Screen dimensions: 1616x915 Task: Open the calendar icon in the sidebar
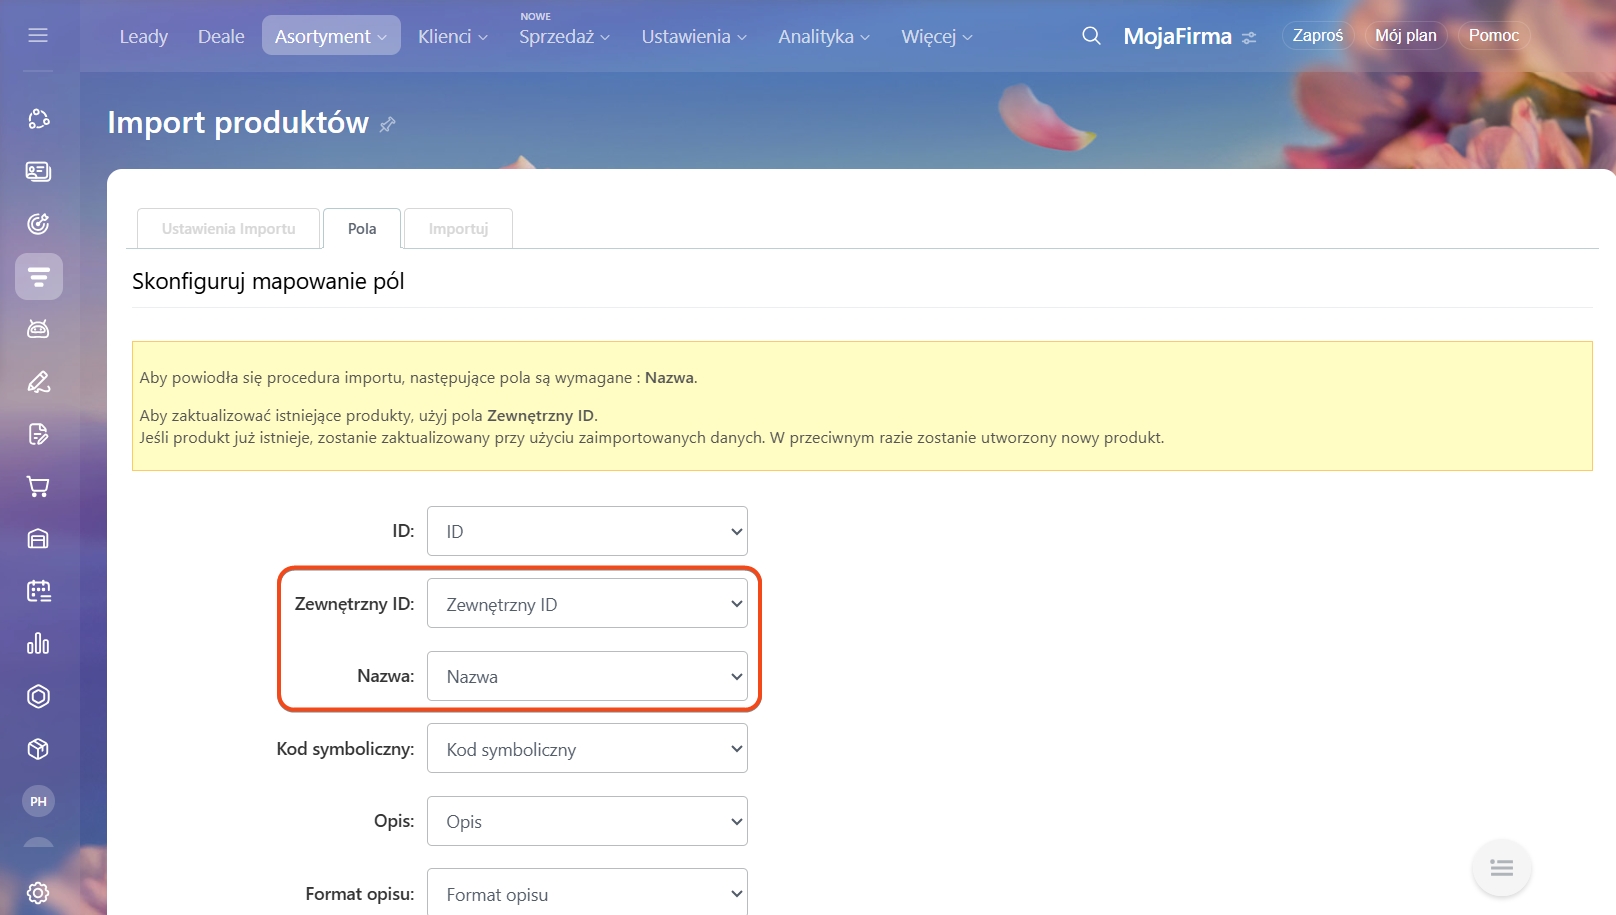[38, 591]
